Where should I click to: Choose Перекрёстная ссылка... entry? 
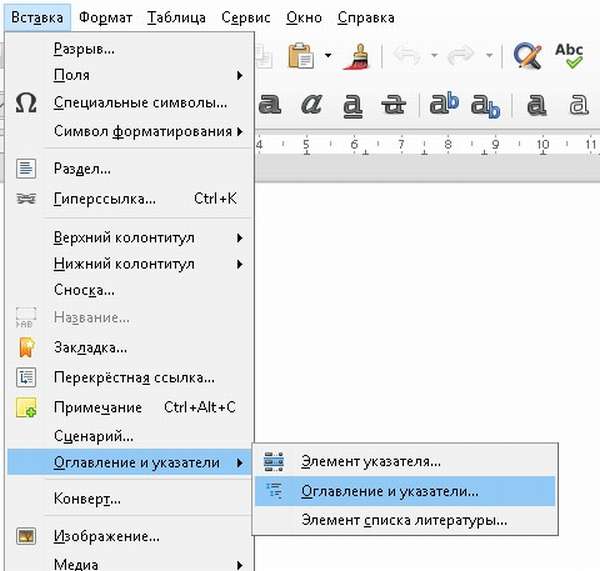point(129,378)
